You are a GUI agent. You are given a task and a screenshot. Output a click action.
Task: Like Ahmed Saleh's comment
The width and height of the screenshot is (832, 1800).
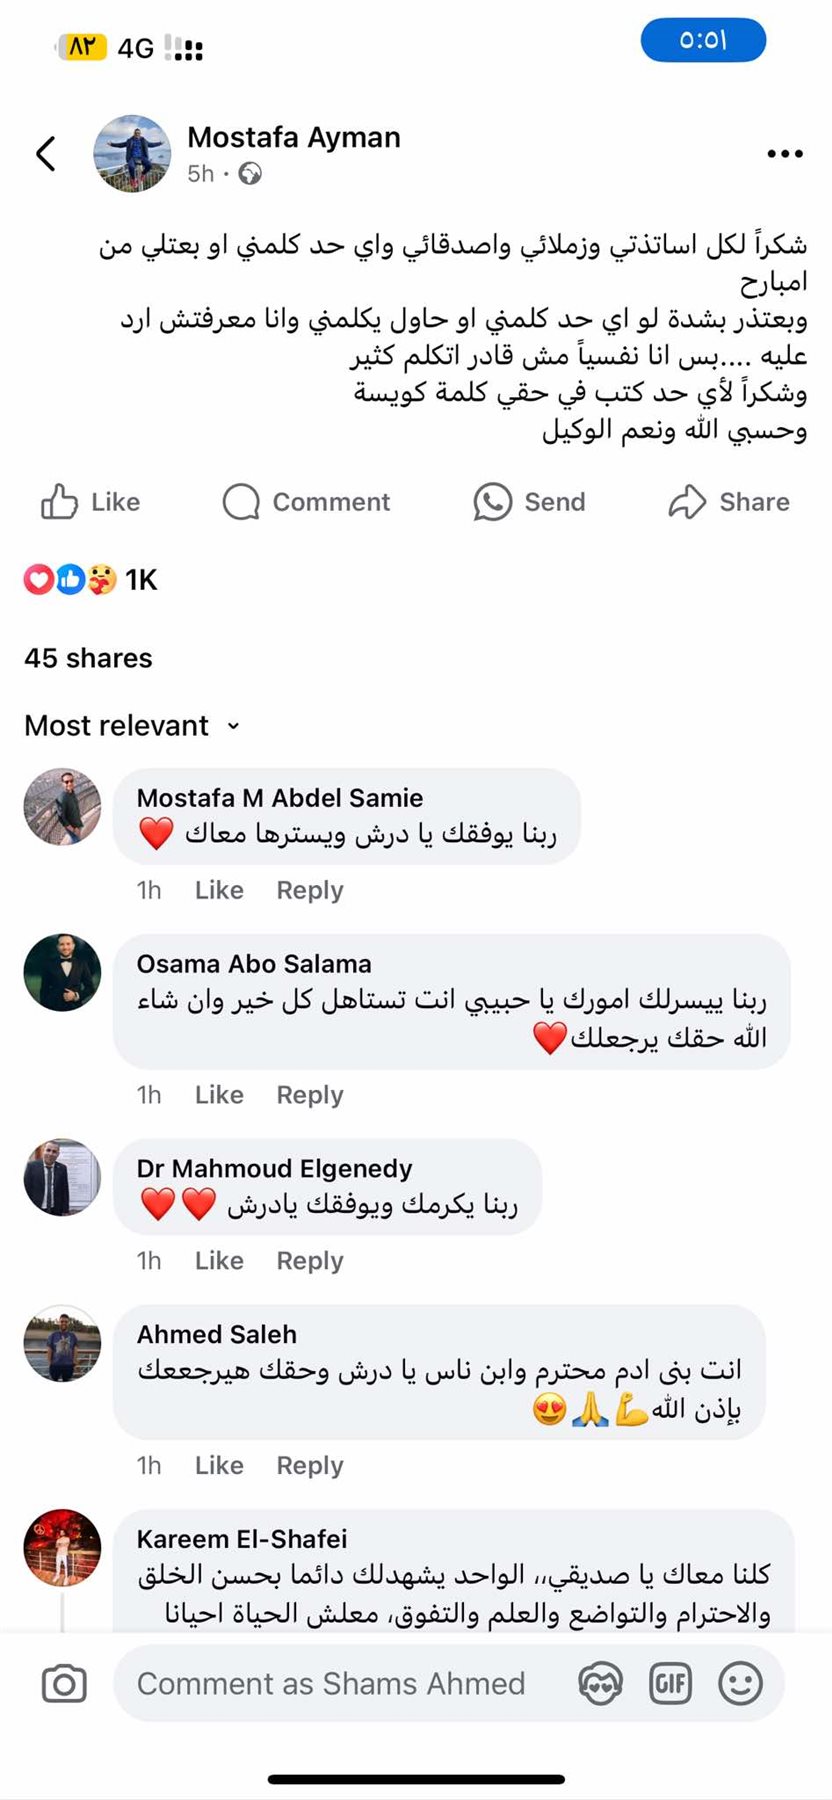coord(219,1465)
